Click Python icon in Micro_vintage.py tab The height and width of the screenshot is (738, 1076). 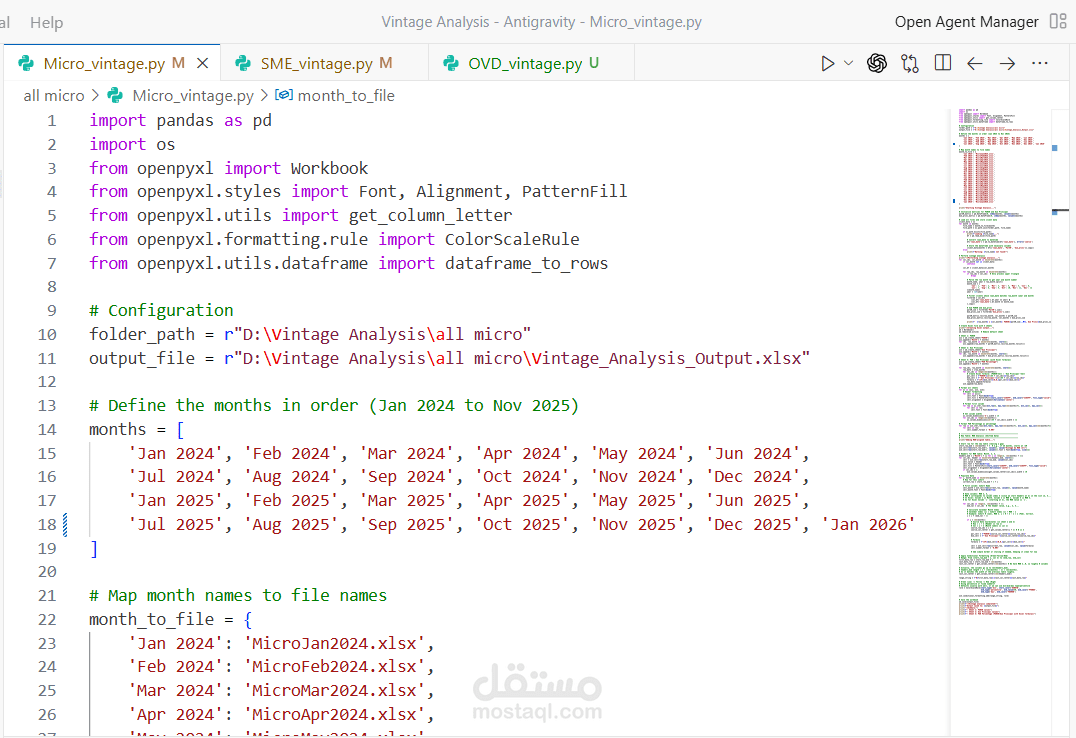click(26, 64)
